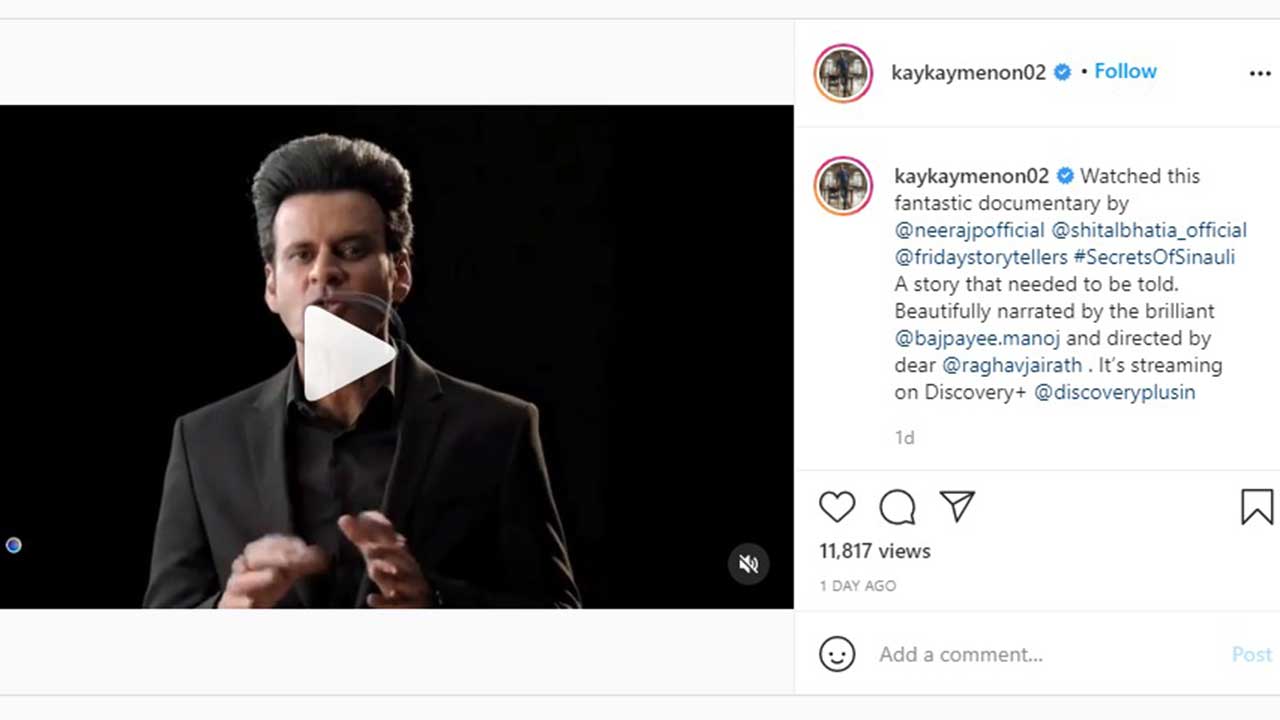The width and height of the screenshot is (1280, 720).
Task: Like the post with the heart icon
Action: (837, 507)
